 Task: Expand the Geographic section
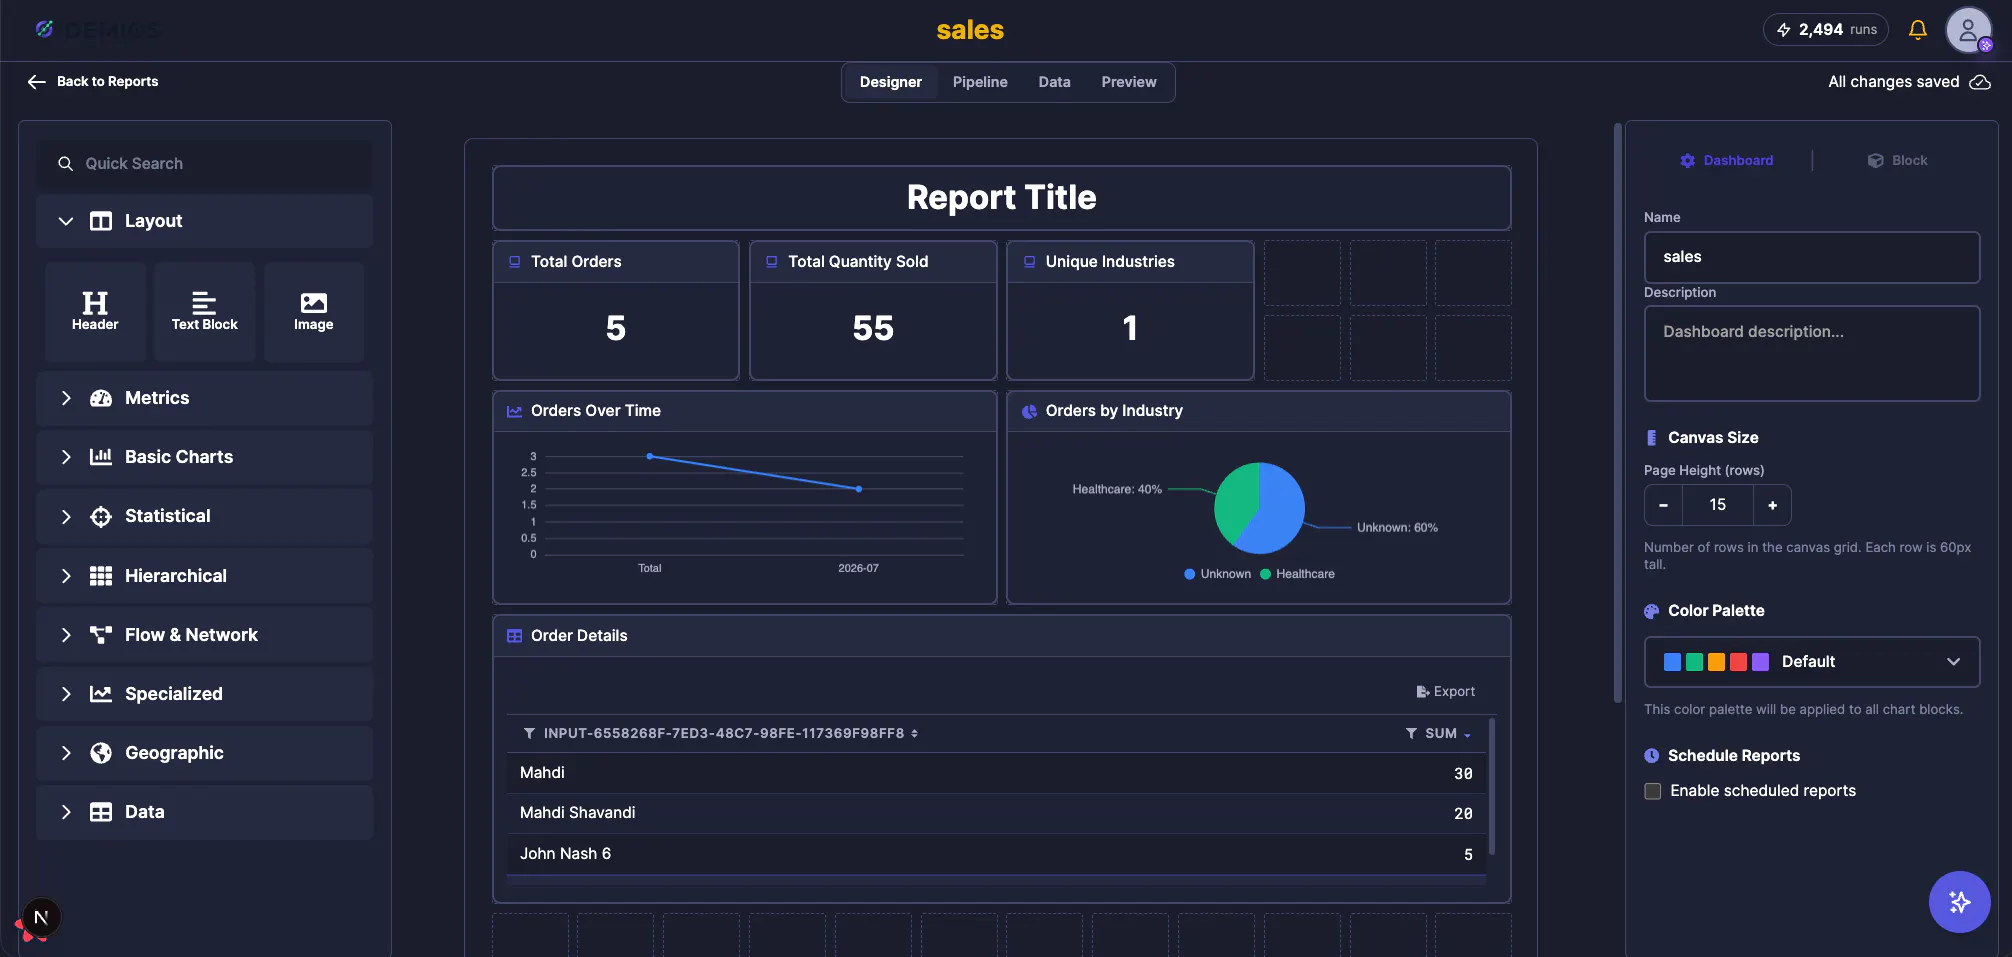tap(204, 753)
